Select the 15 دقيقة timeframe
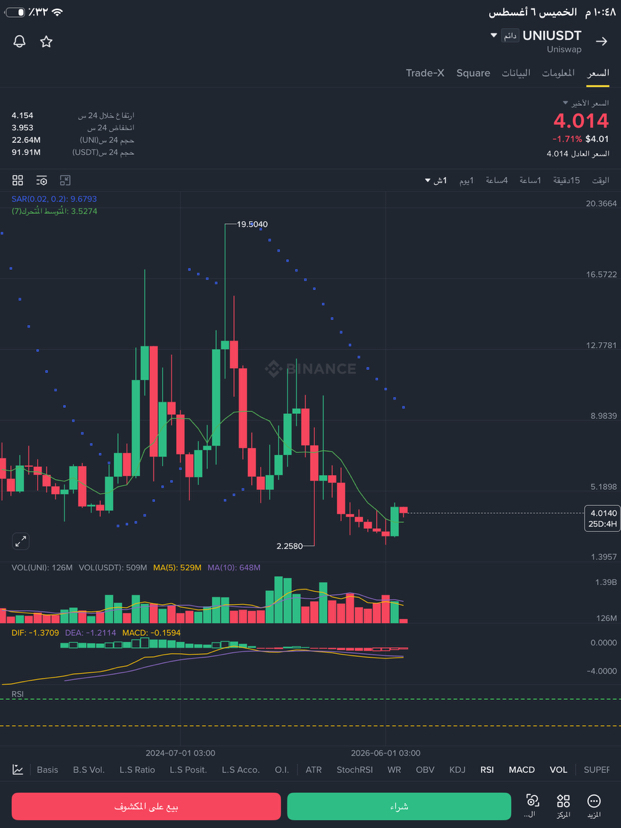Screen dimensions: 621x828 (x=567, y=181)
